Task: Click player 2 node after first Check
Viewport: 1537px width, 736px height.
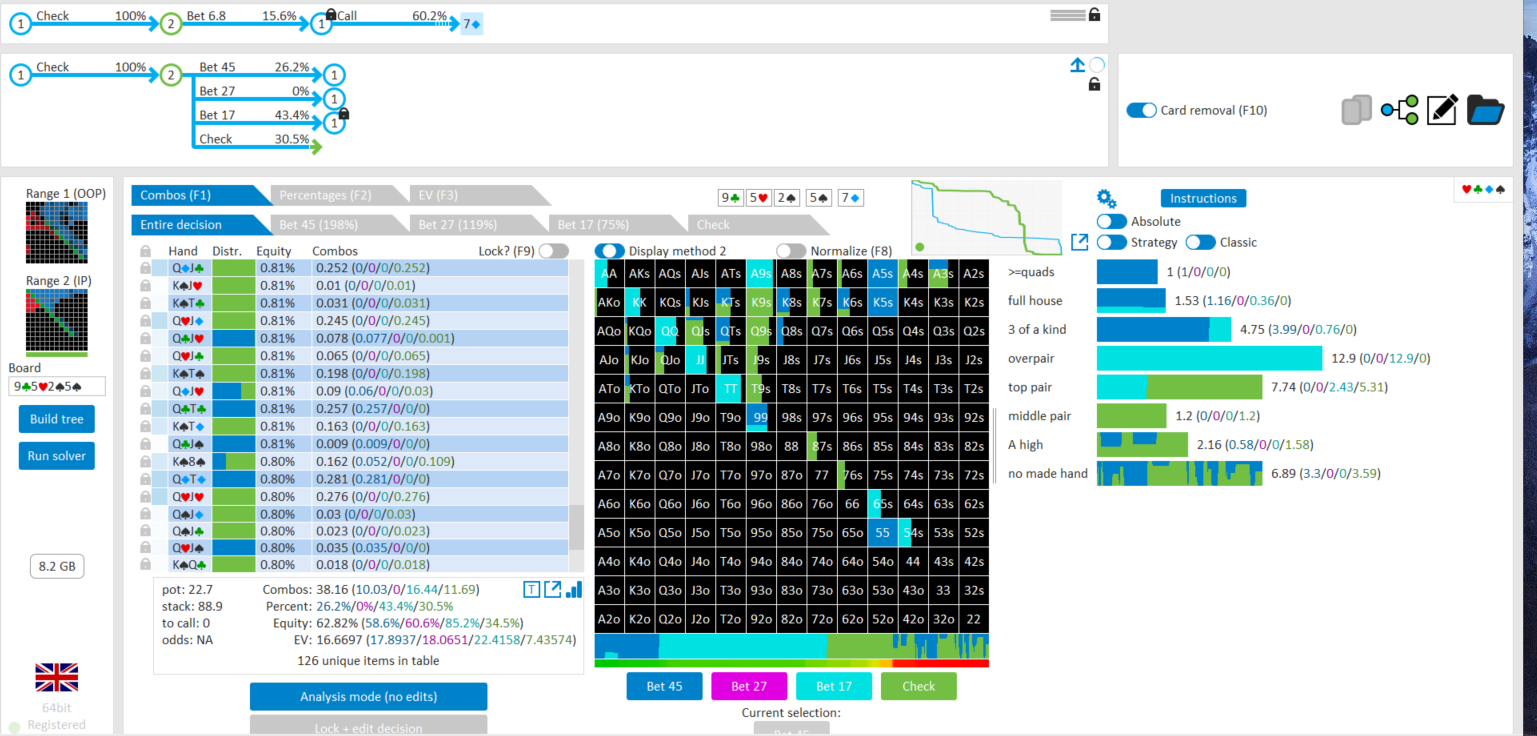Action: [x=170, y=23]
